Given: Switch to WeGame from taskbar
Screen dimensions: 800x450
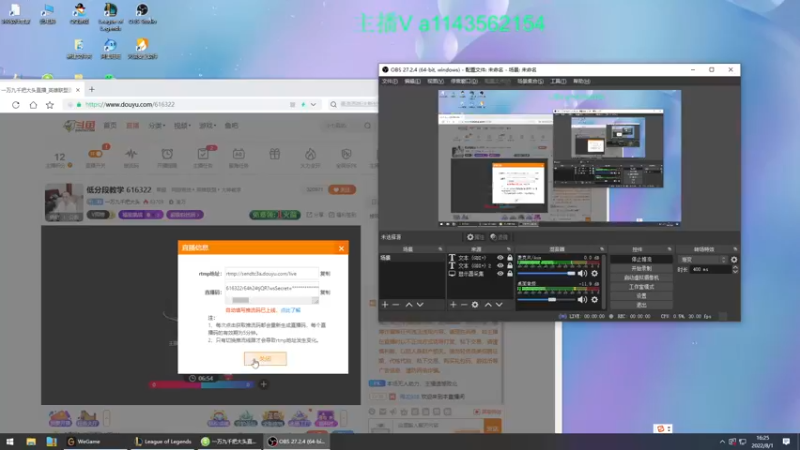Looking at the screenshot, I should click(95, 442).
